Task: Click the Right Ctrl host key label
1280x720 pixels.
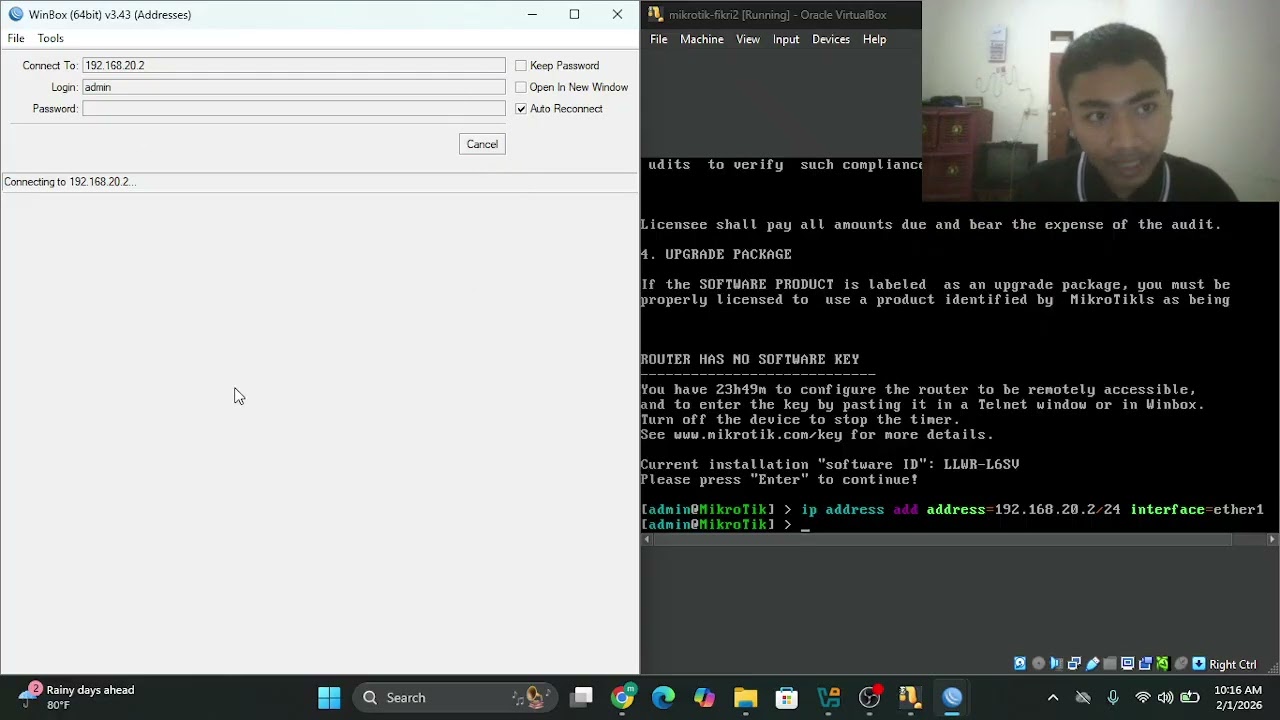Action: point(1233,664)
